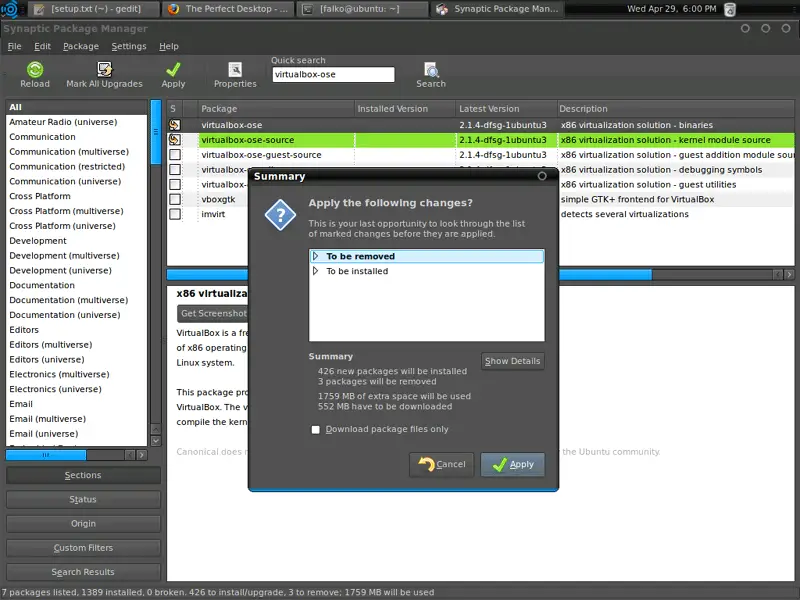Screen dimensions: 800x600
Task: Click the green Apply checkmark in toolbar
Action: (174, 70)
